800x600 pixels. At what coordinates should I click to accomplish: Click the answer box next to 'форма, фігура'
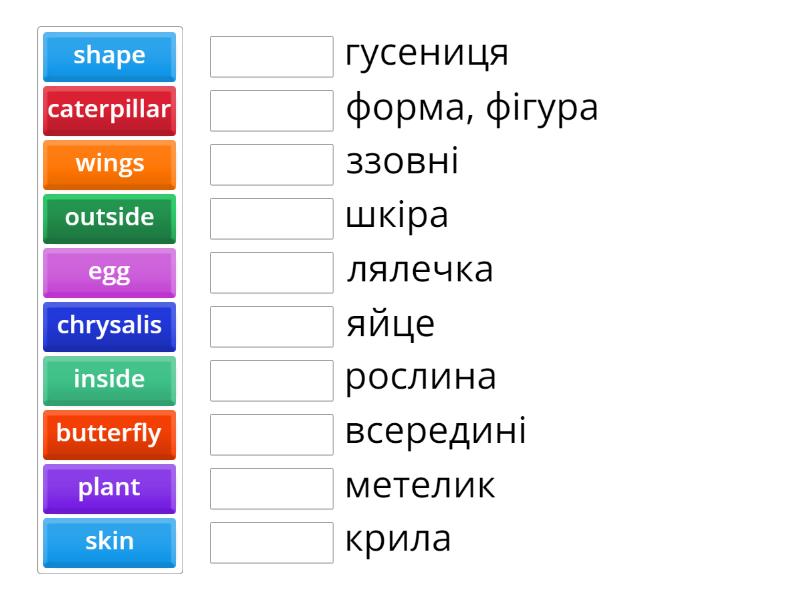point(272,111)
